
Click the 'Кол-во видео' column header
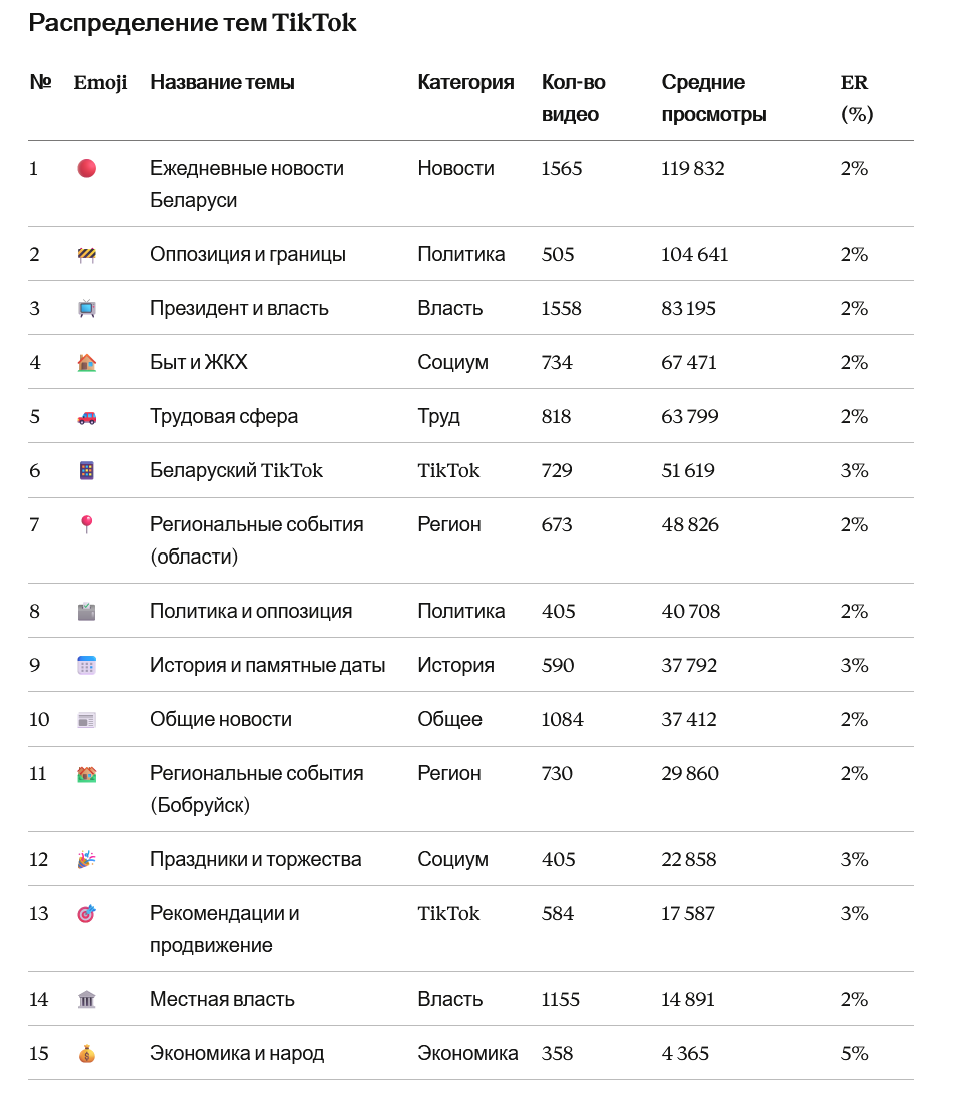click(574, 98)
